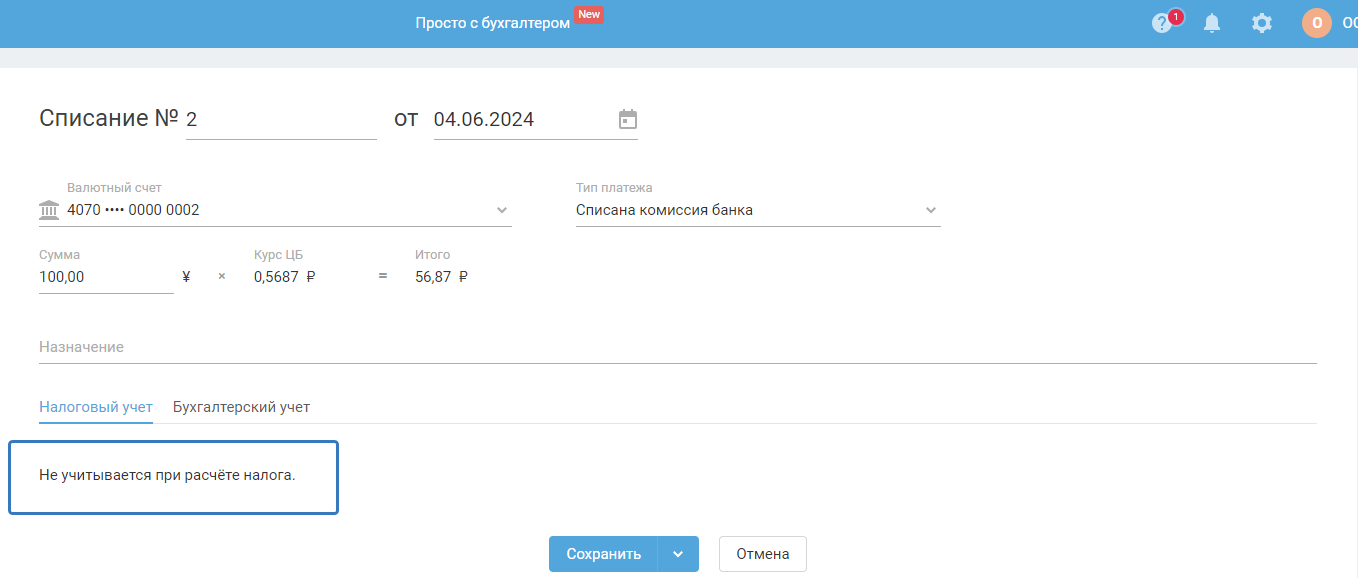Open the Просто с бухгалтером link
This screenshot has width=1358, height=578.
click(x=493, y=23)
